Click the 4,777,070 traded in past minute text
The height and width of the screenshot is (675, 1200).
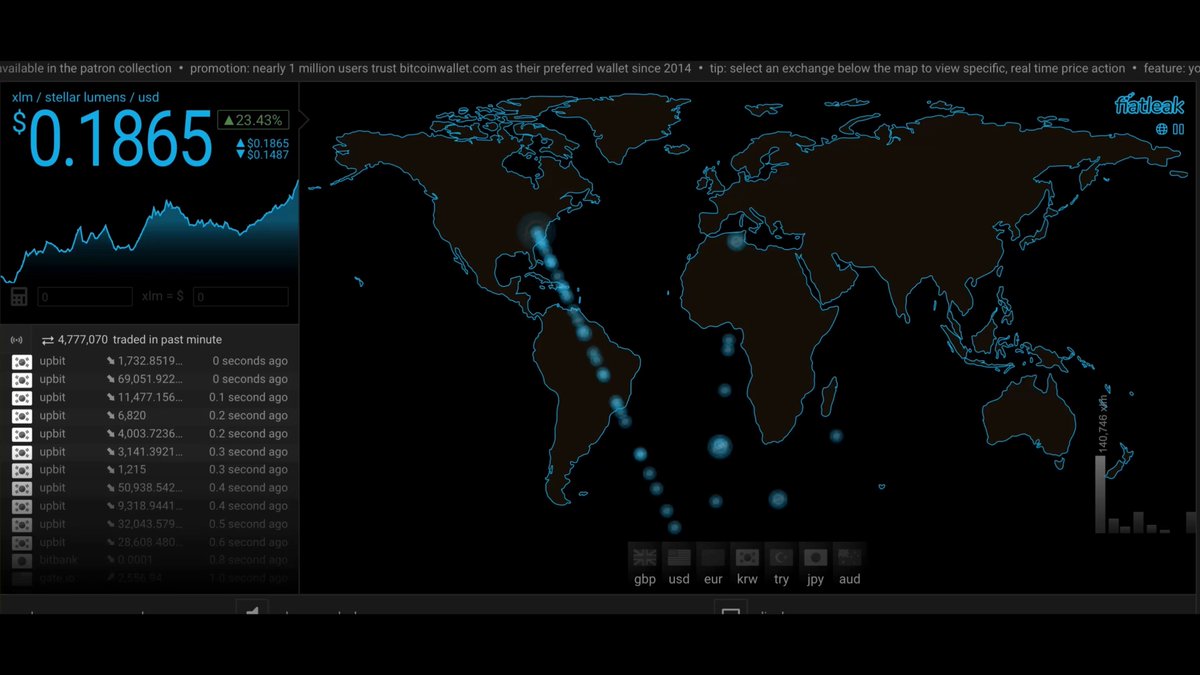click(140, 340)
